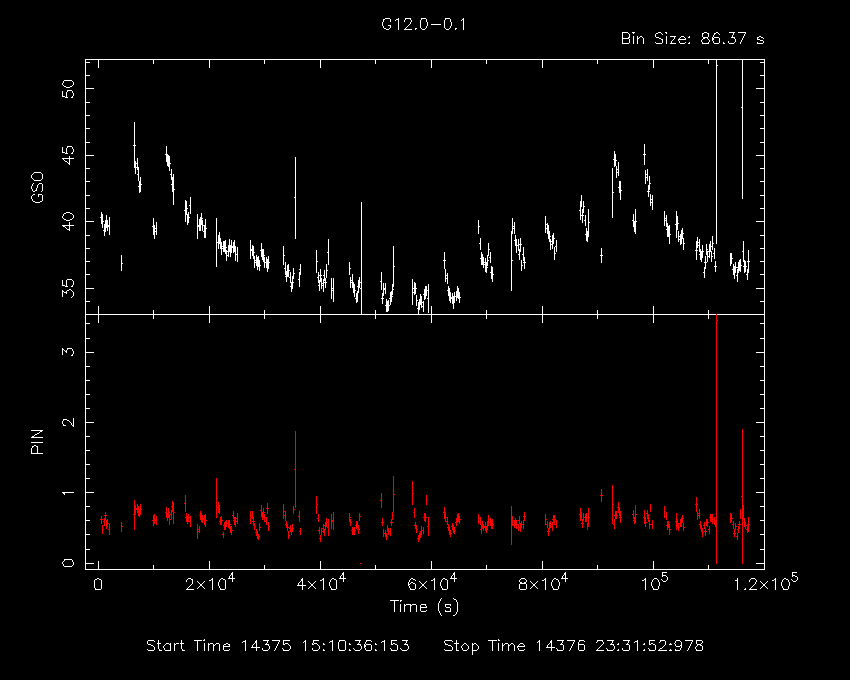Click the x-axis tick label 6×10^4
Viewport: 850px width, 680px height.
432,583
